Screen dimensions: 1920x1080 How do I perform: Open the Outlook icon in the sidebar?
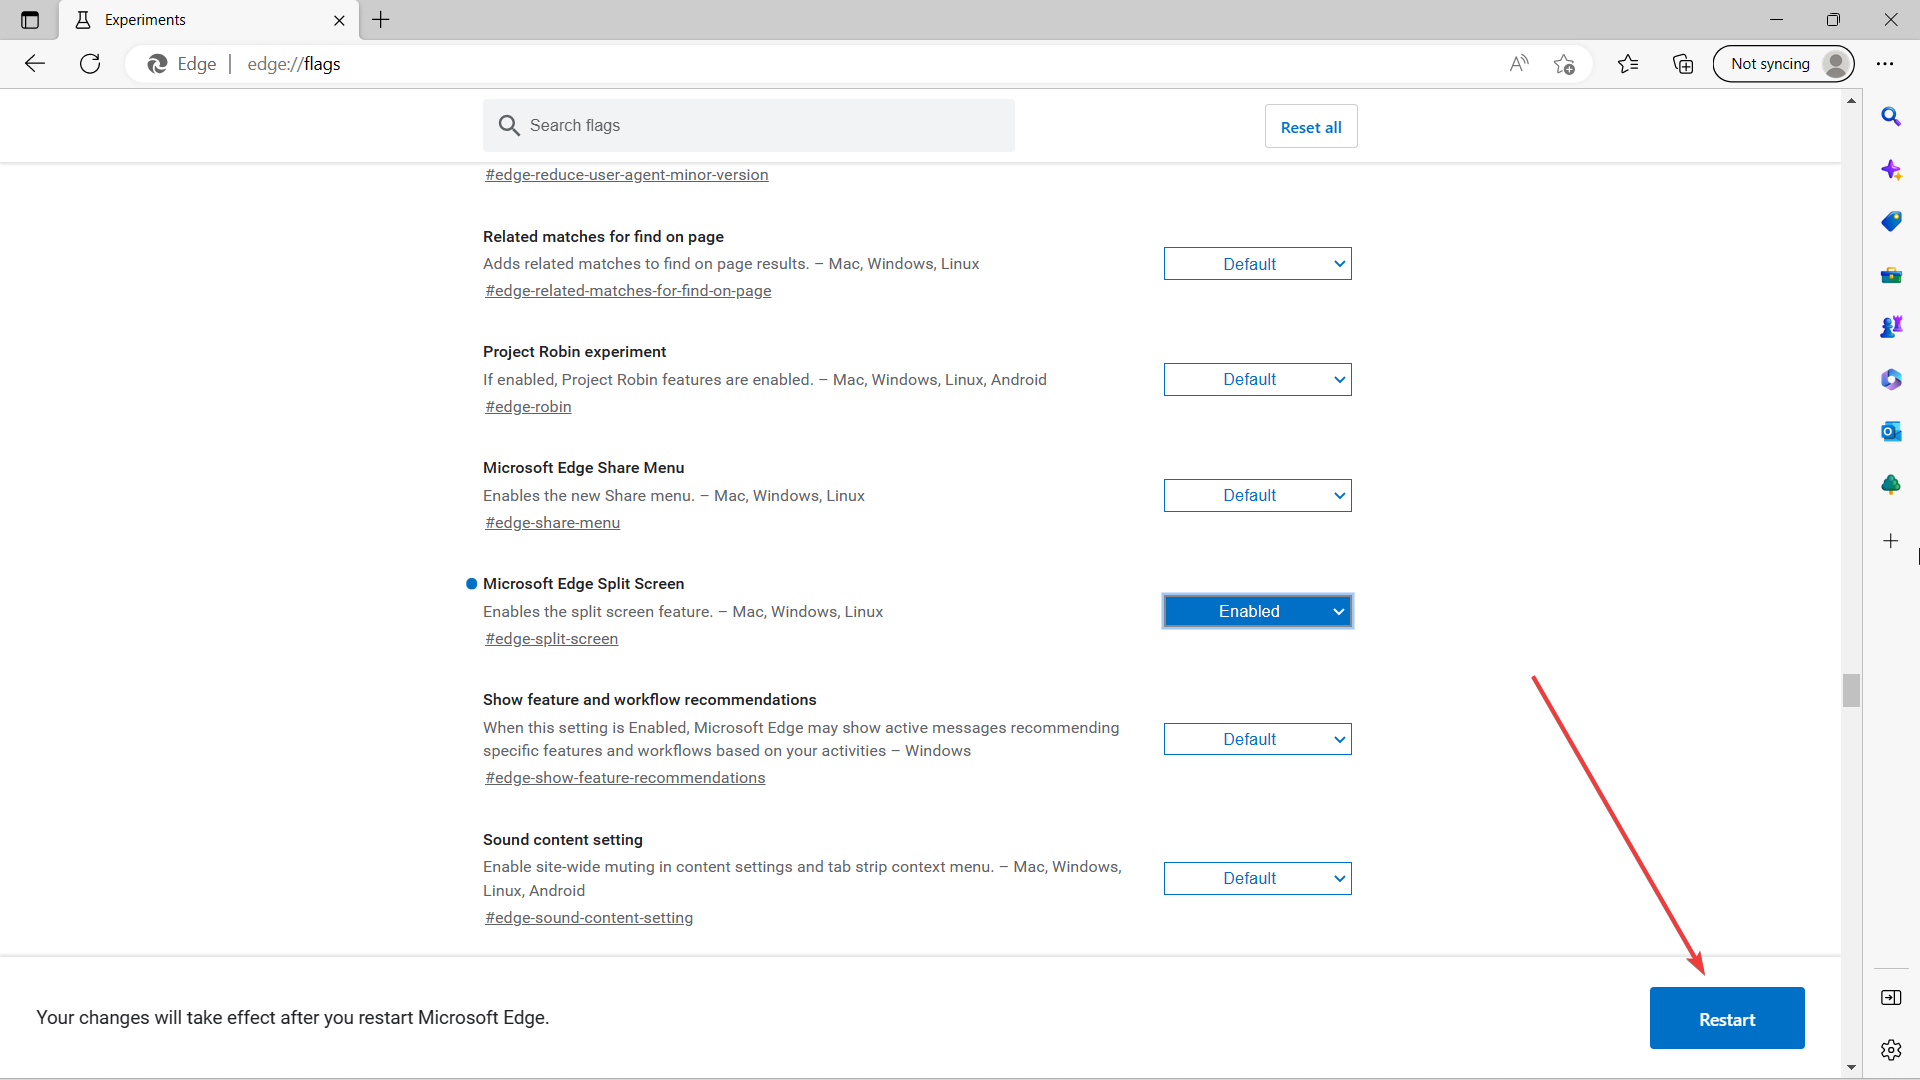(x=1890, y=432)
